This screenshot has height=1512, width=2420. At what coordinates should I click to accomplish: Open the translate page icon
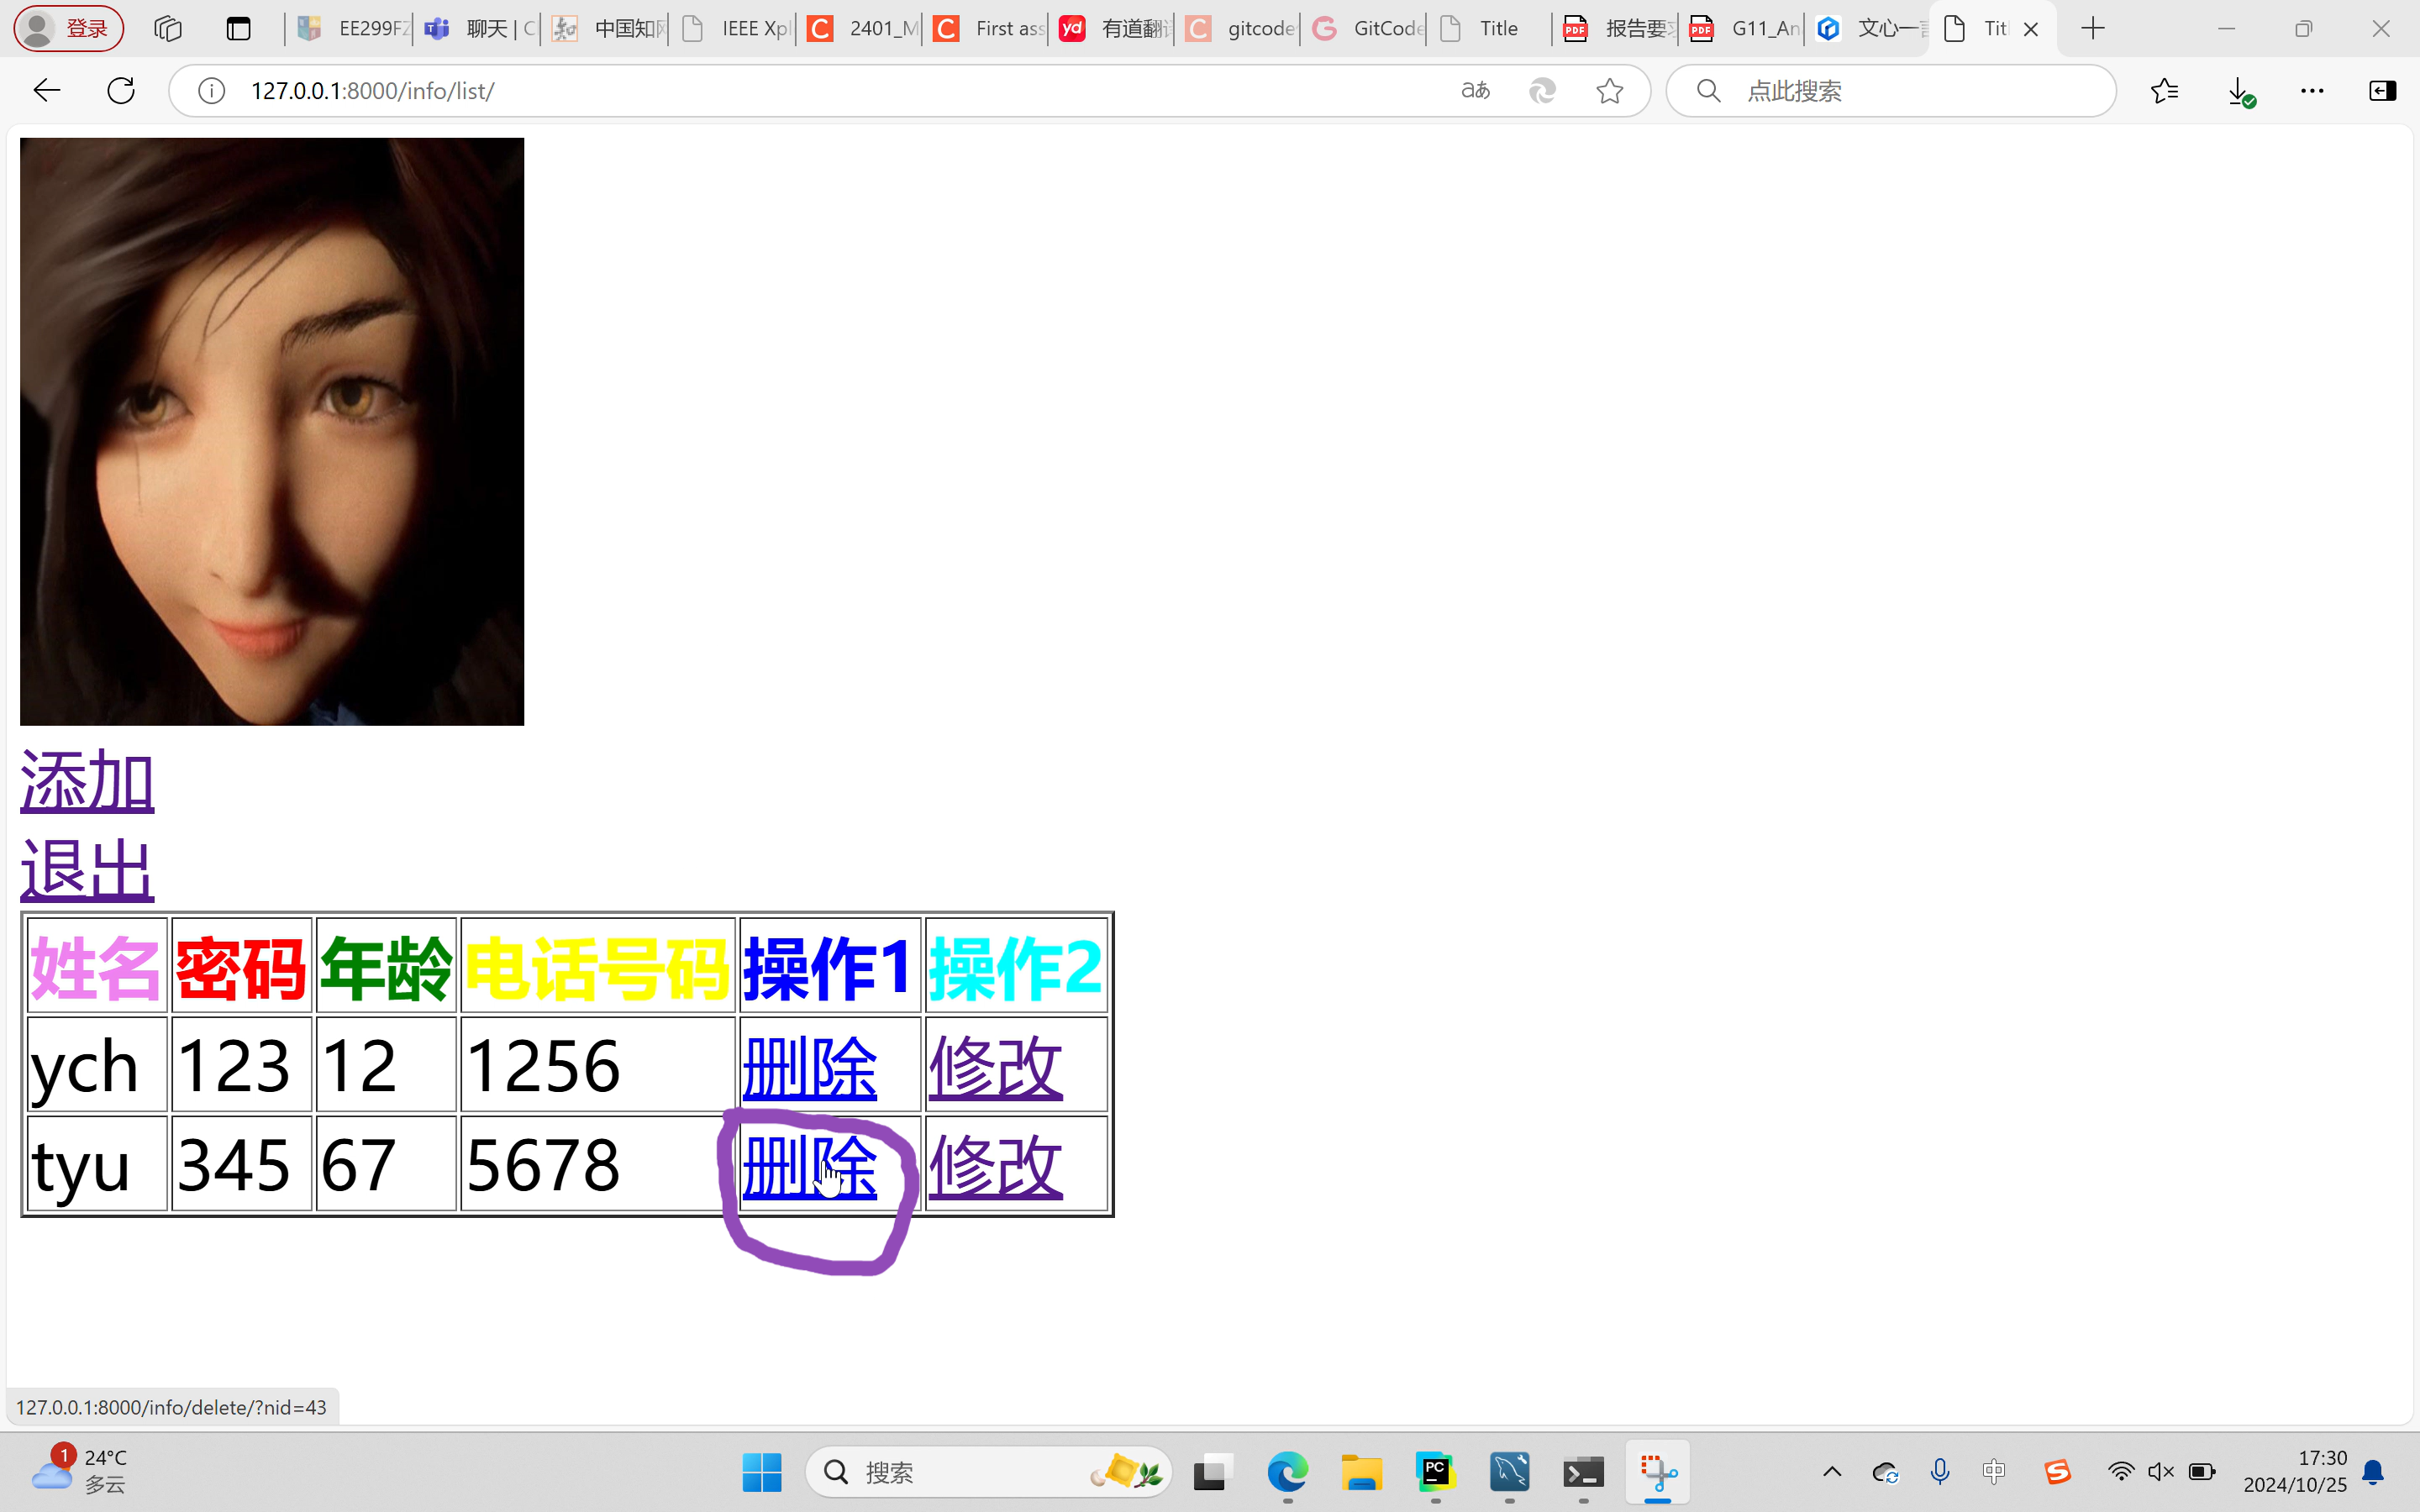[x=1475, y=91]
